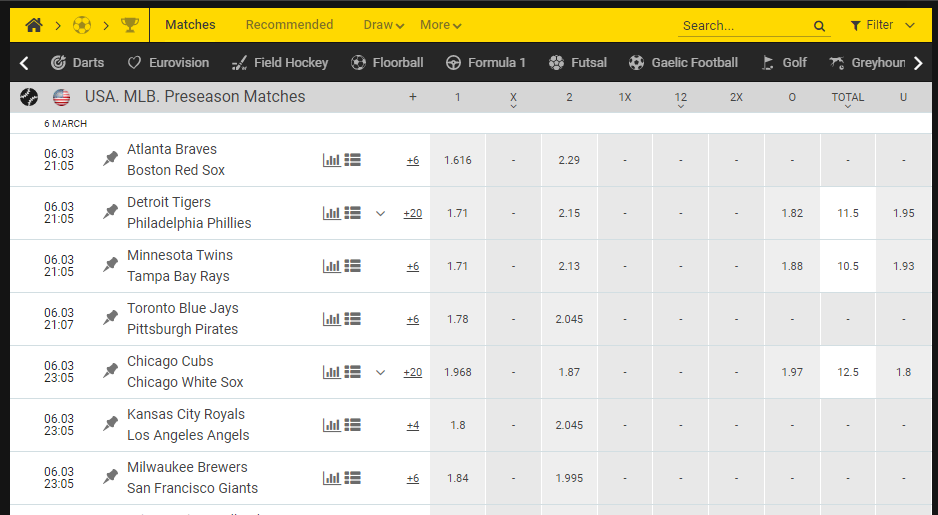Screen dimensions: 938x515
Task: Click the search magnifier icon
Action: 819,26
